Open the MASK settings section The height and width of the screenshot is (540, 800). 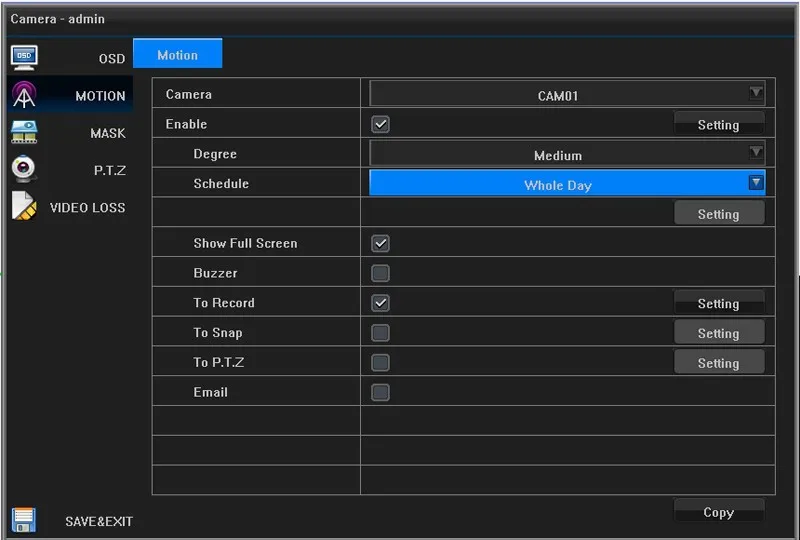[x=108, y=133]
